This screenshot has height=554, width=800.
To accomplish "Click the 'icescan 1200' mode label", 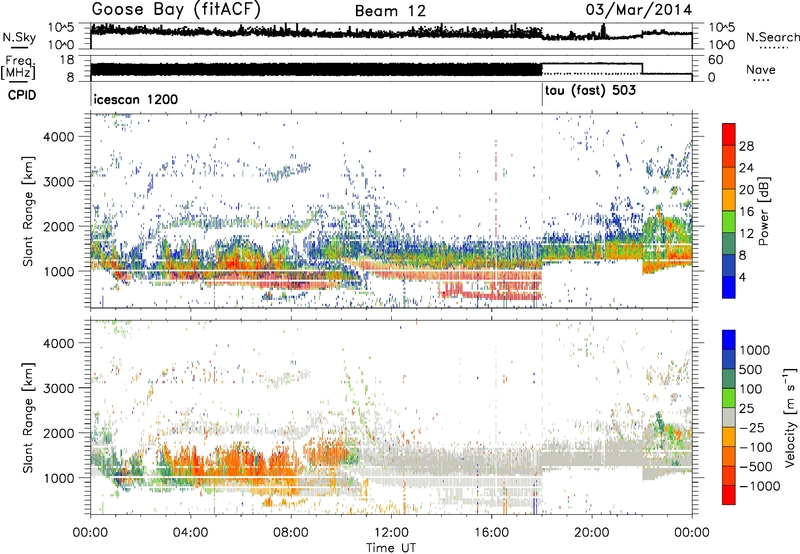I will (136, 99).
